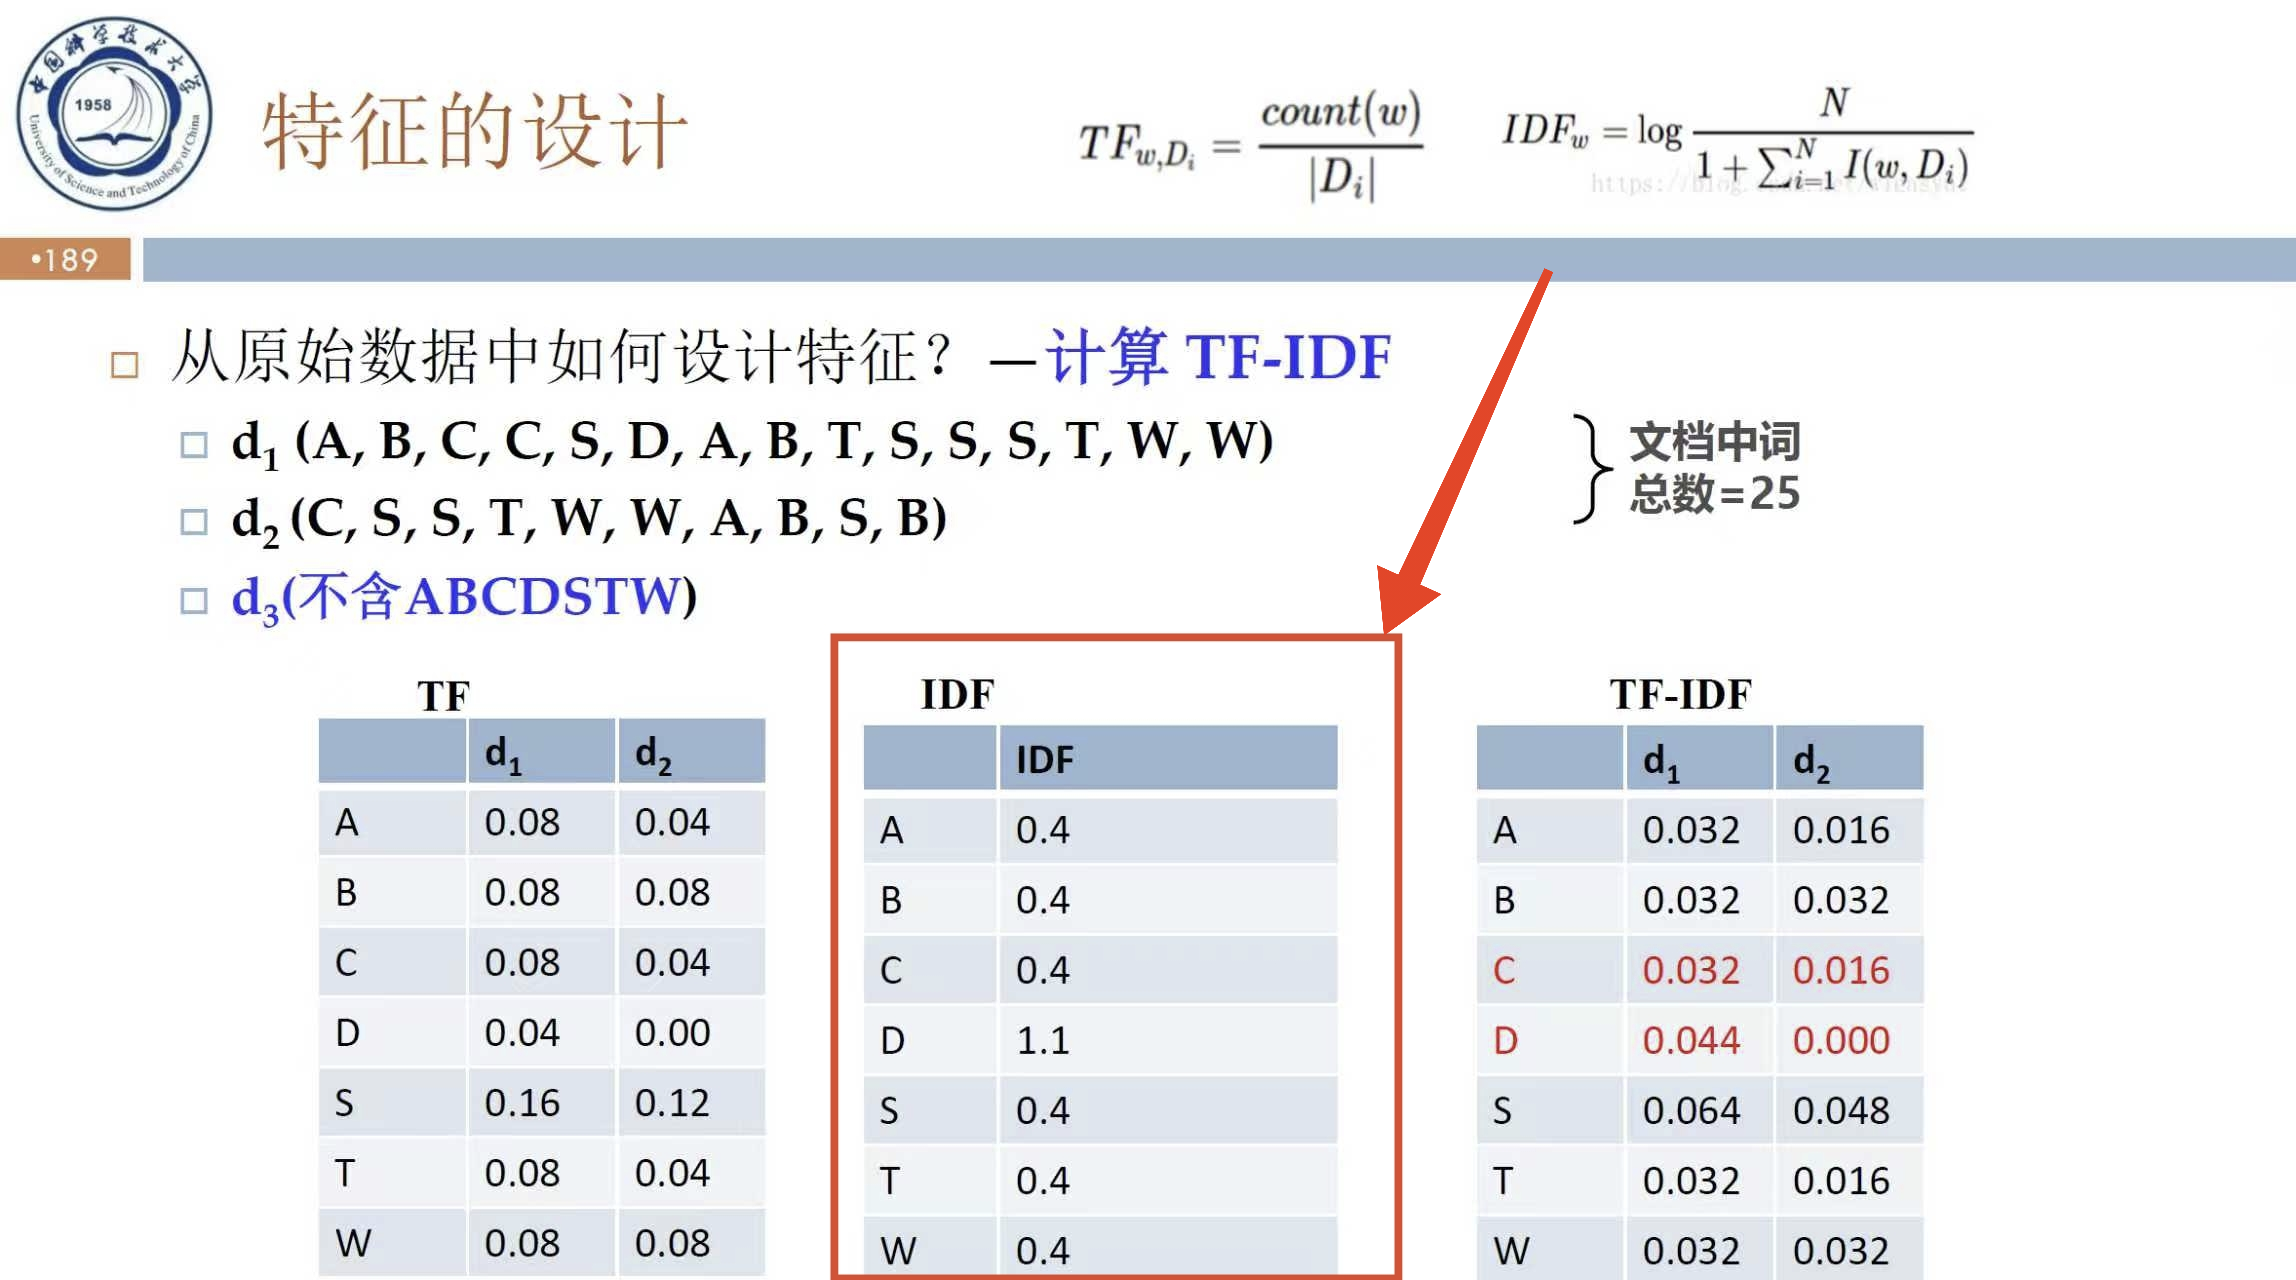
Task: Click the blue 计算 TF-IDF text
Action: [x=1218, y=357]
